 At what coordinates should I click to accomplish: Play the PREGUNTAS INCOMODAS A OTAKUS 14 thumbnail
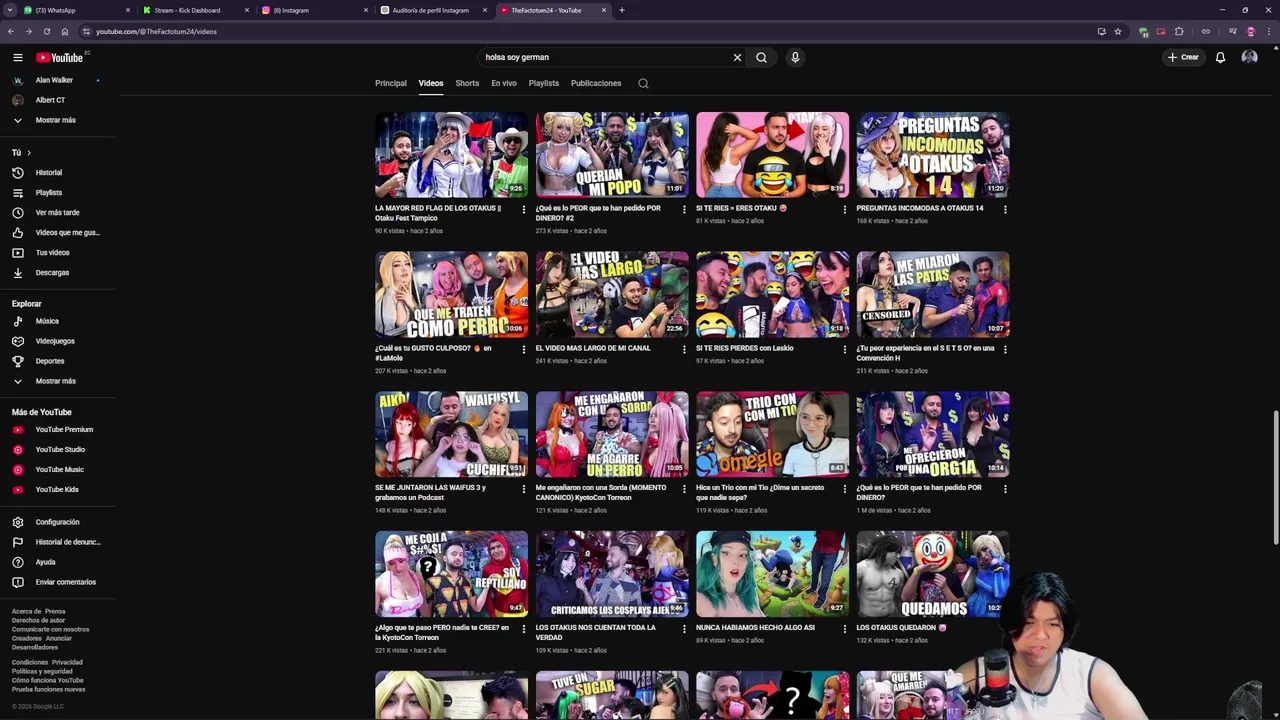933,154
